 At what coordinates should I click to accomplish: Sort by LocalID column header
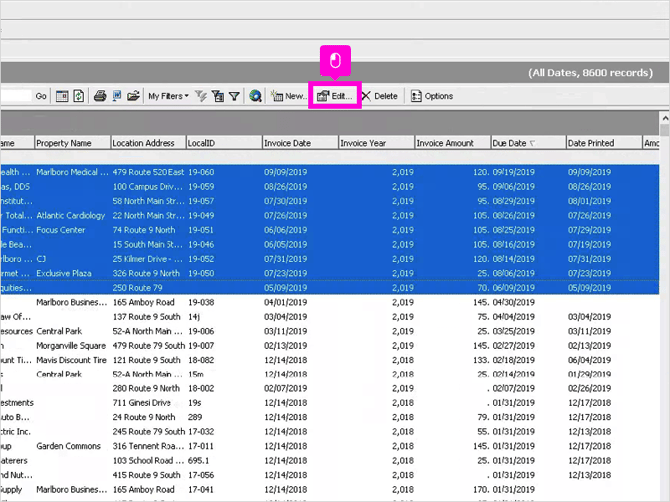(224, 143)
